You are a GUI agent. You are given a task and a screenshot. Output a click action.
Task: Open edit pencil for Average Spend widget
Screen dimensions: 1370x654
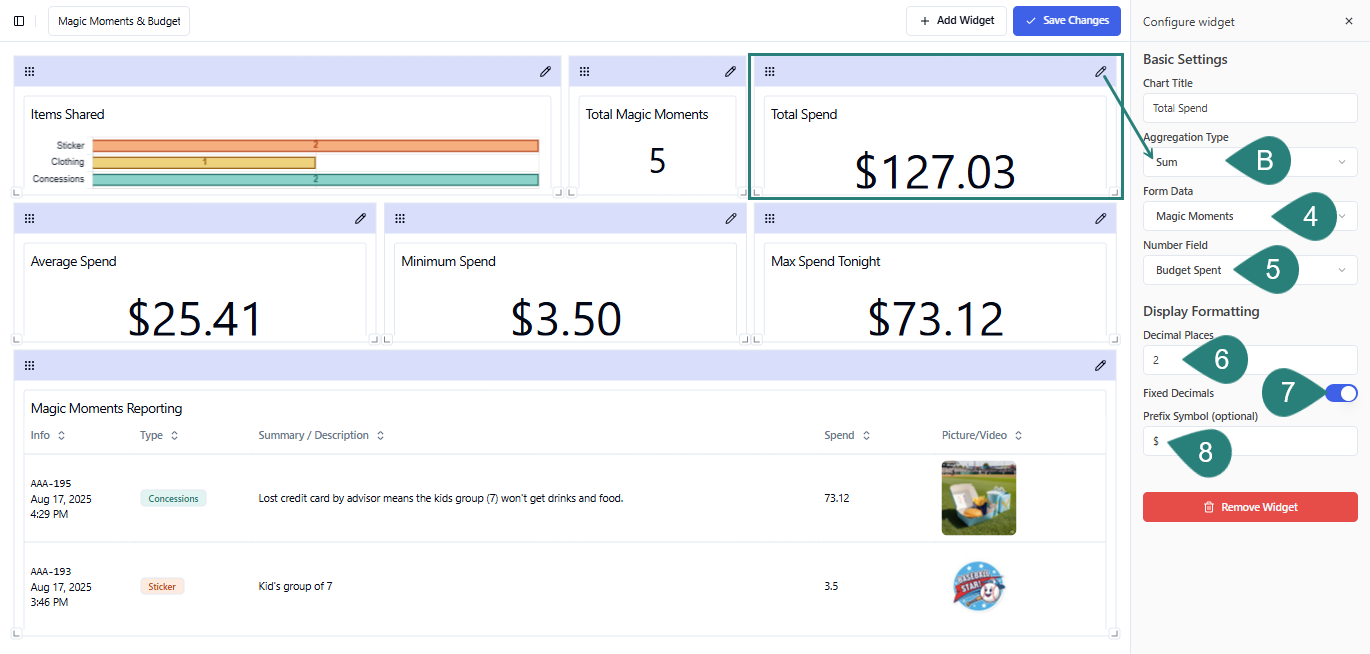(360, 218)
